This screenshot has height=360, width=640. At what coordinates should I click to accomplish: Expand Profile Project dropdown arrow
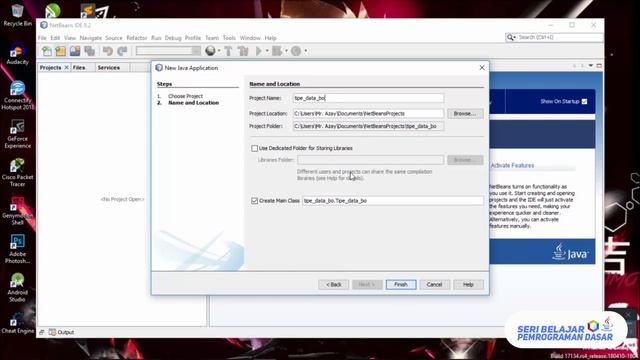tap(305, 51)
